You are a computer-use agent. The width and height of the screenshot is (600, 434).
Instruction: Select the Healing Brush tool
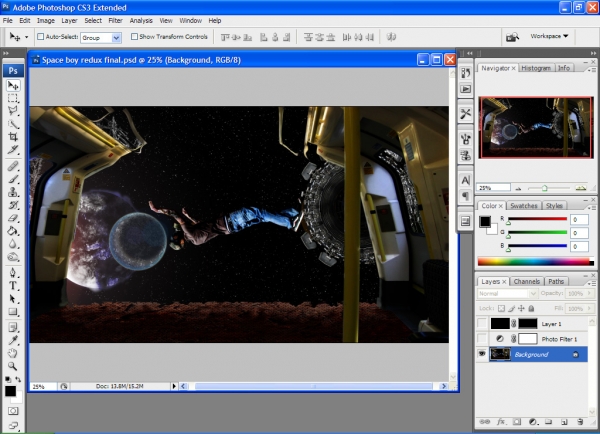point(13,166)
